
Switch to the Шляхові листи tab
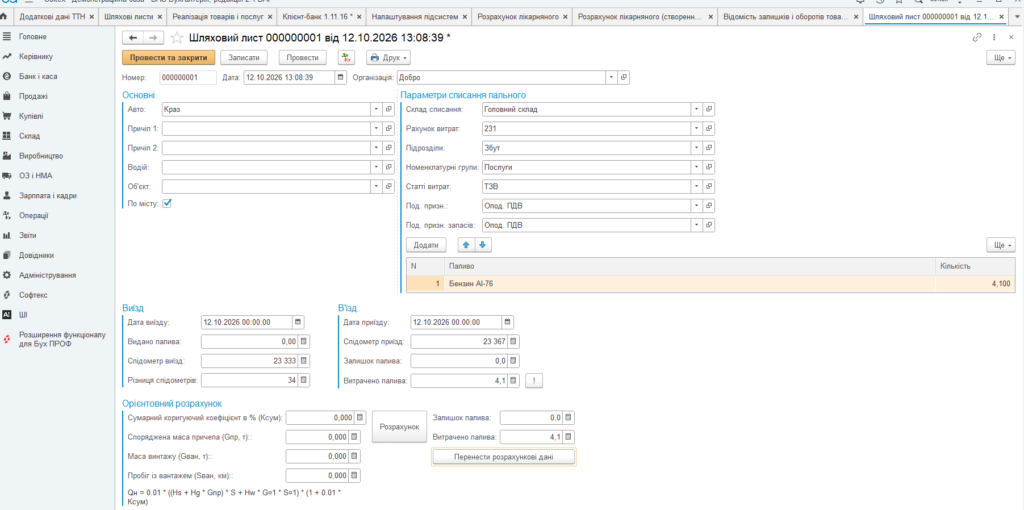(x=133, y=16)
